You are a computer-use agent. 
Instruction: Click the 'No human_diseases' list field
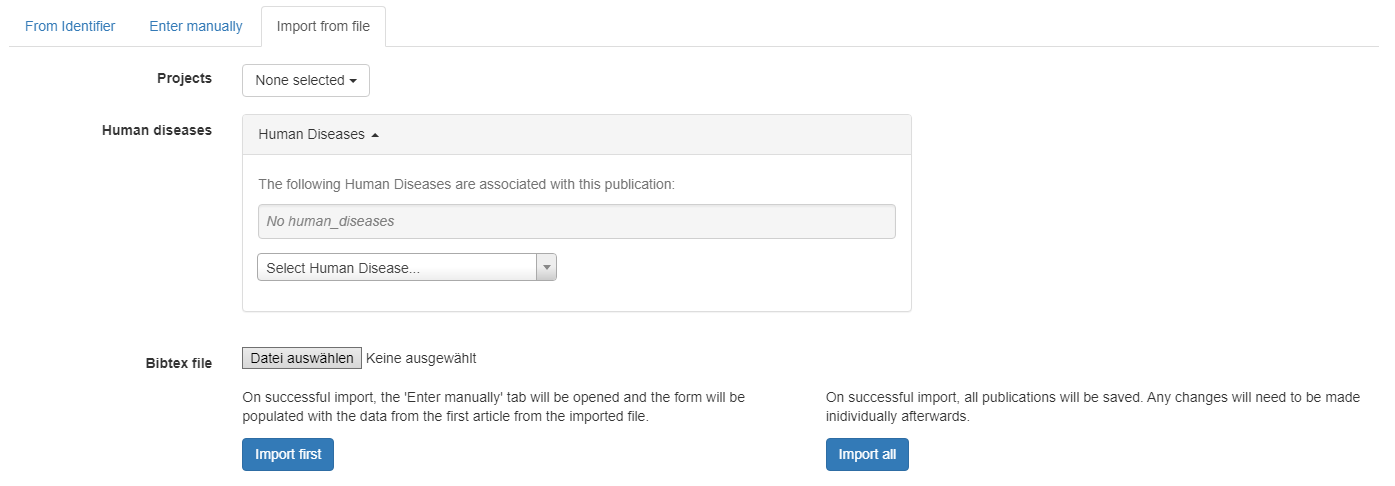pyautogui.click(x=576, y=221)
